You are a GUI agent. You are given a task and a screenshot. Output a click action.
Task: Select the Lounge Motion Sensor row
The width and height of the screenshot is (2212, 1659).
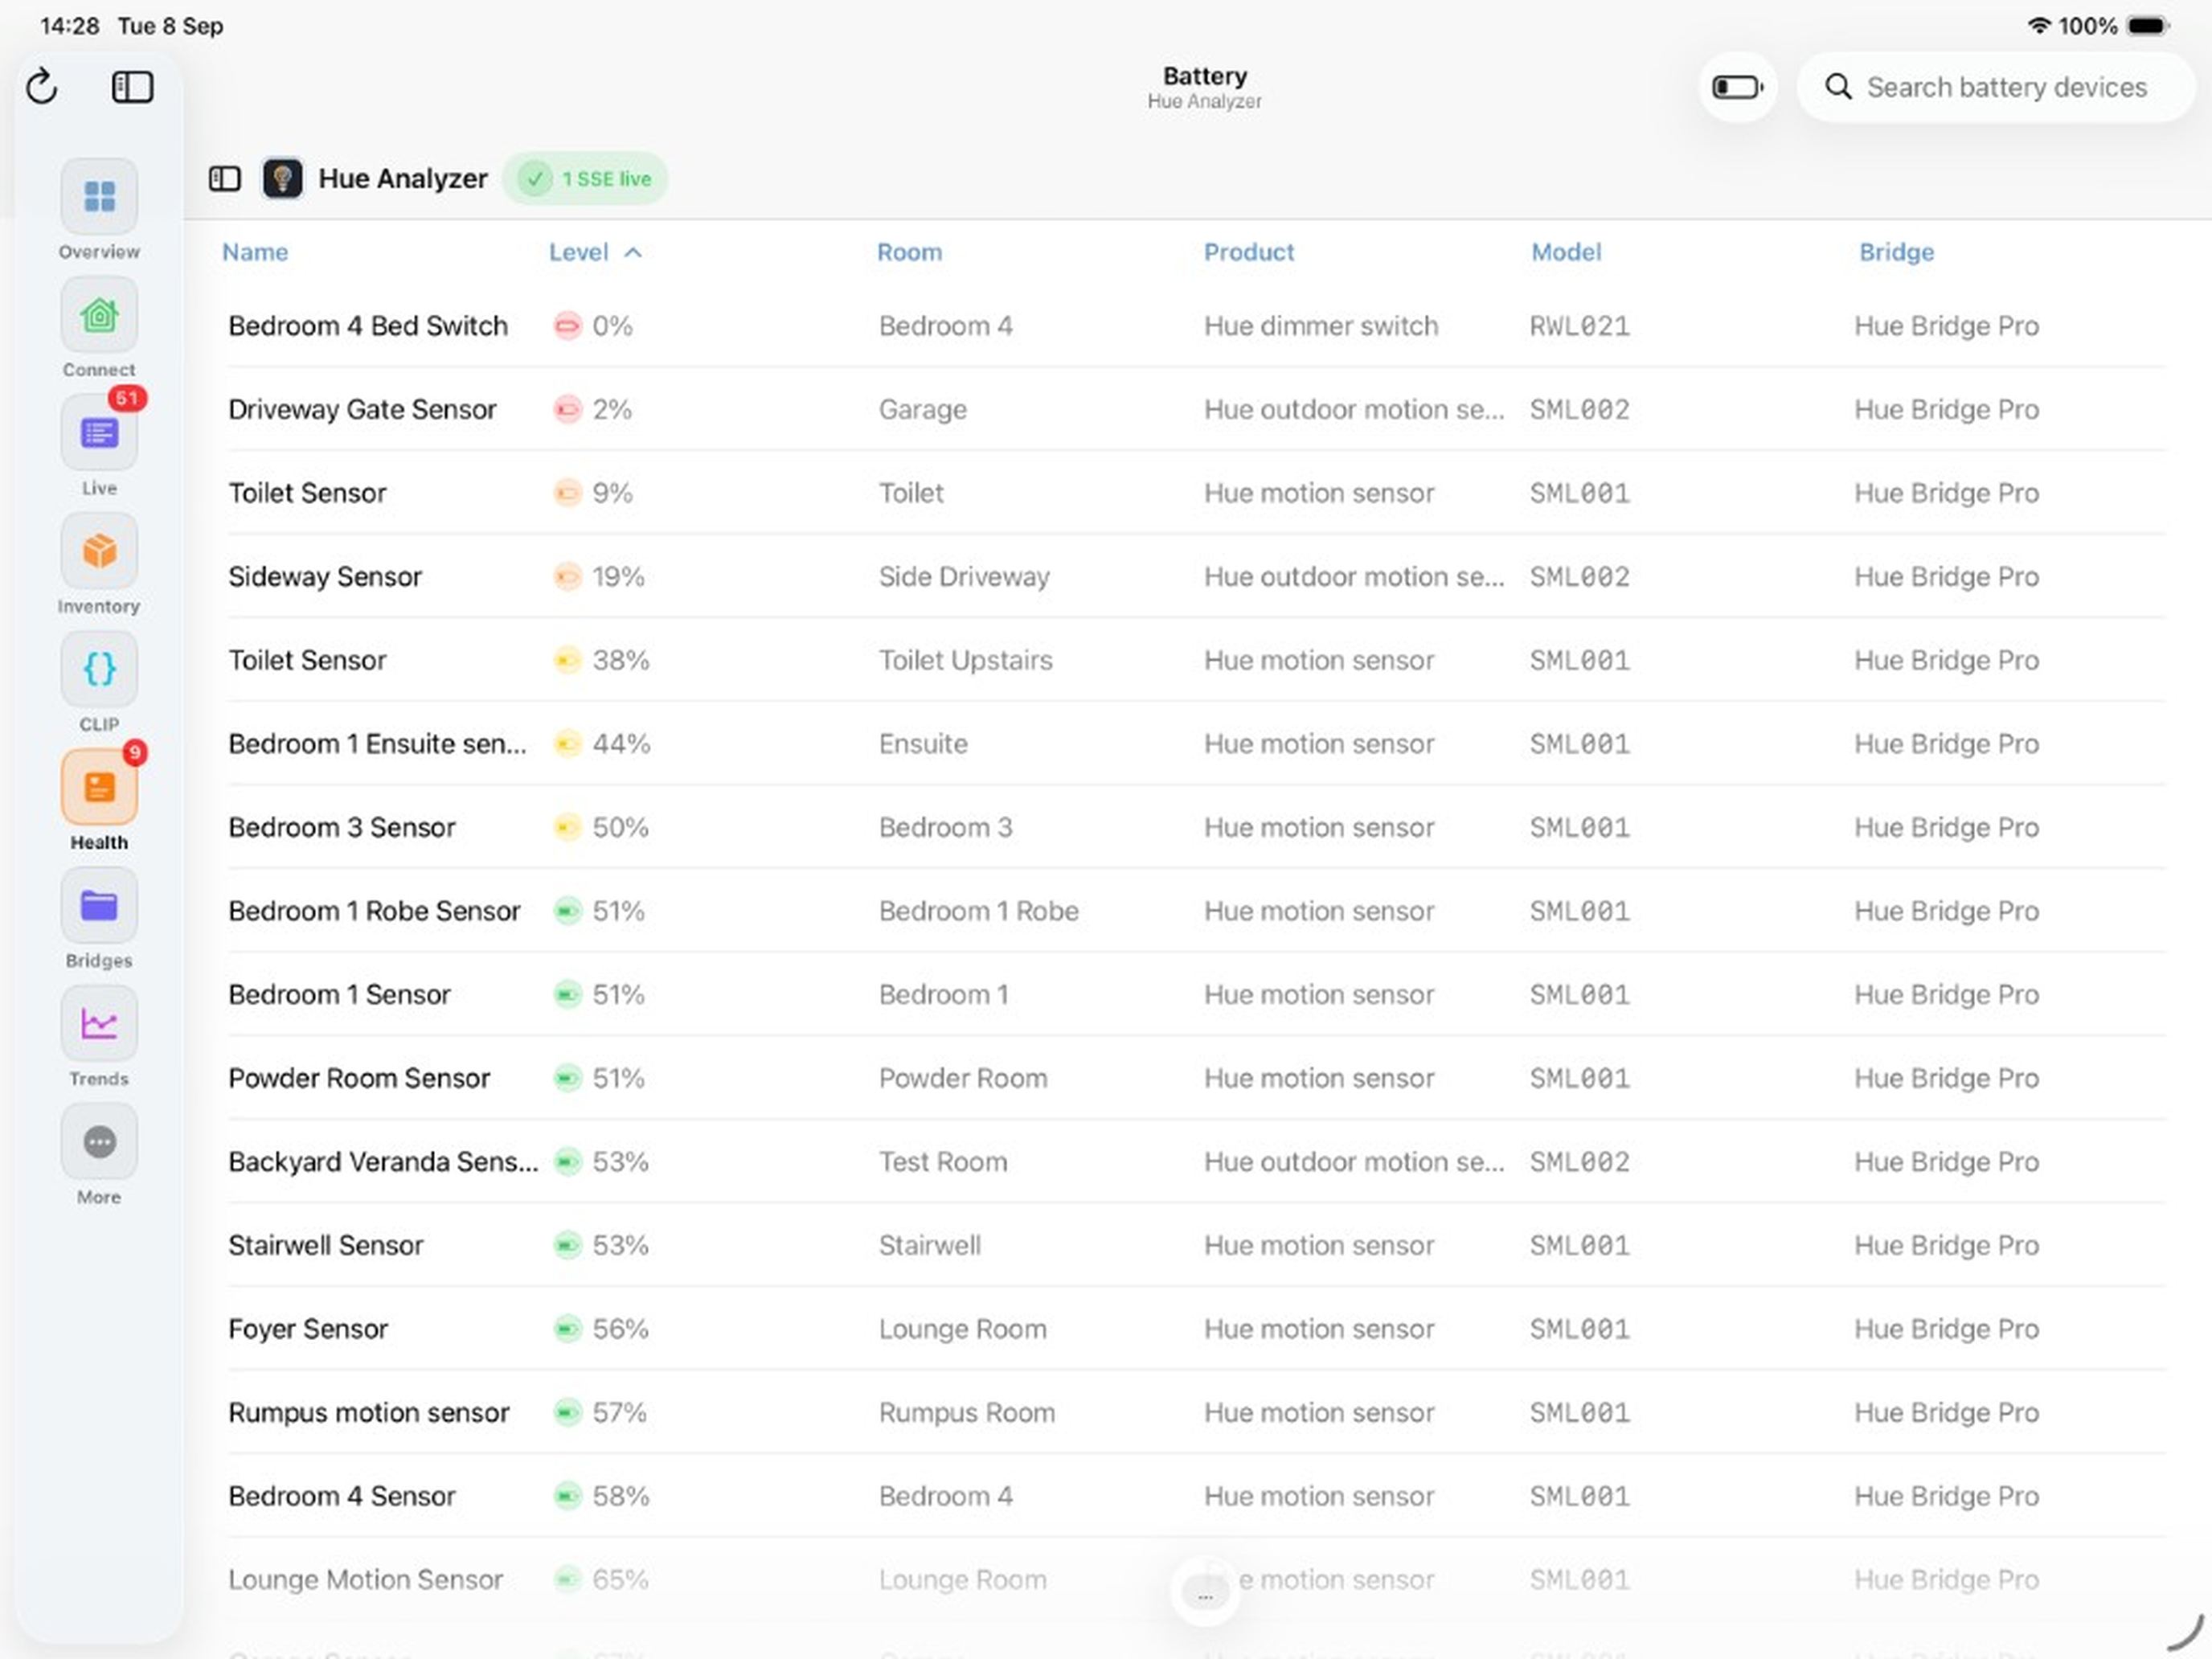(1196, 1580)
